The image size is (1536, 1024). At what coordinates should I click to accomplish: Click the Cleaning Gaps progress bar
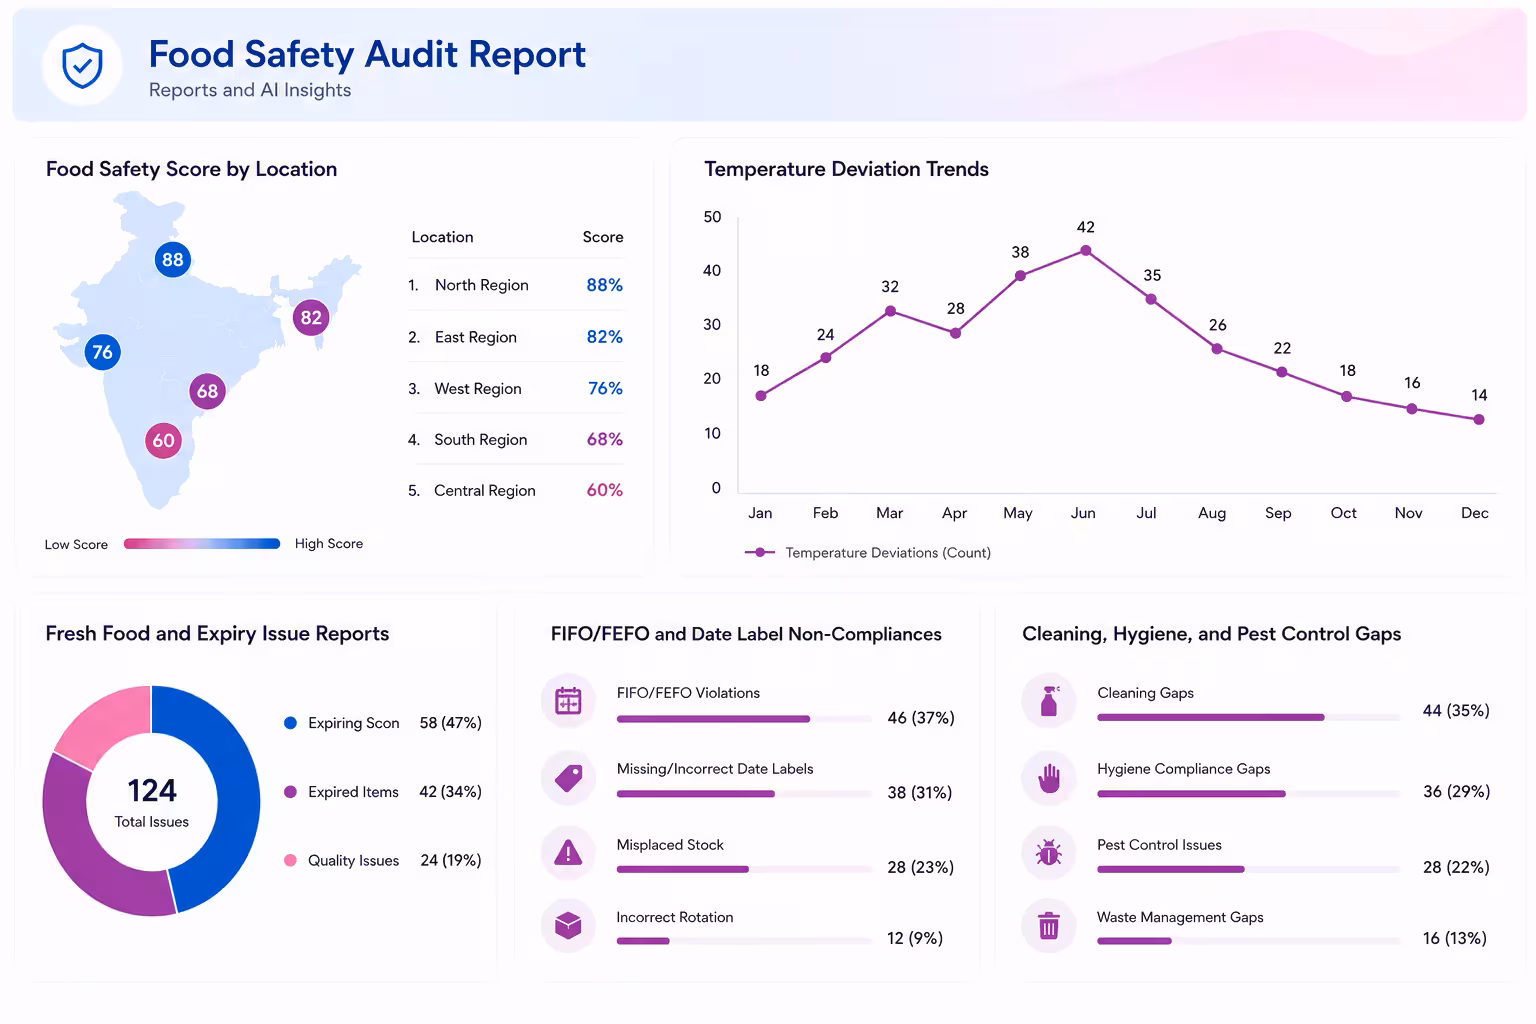click(1249, 717)
